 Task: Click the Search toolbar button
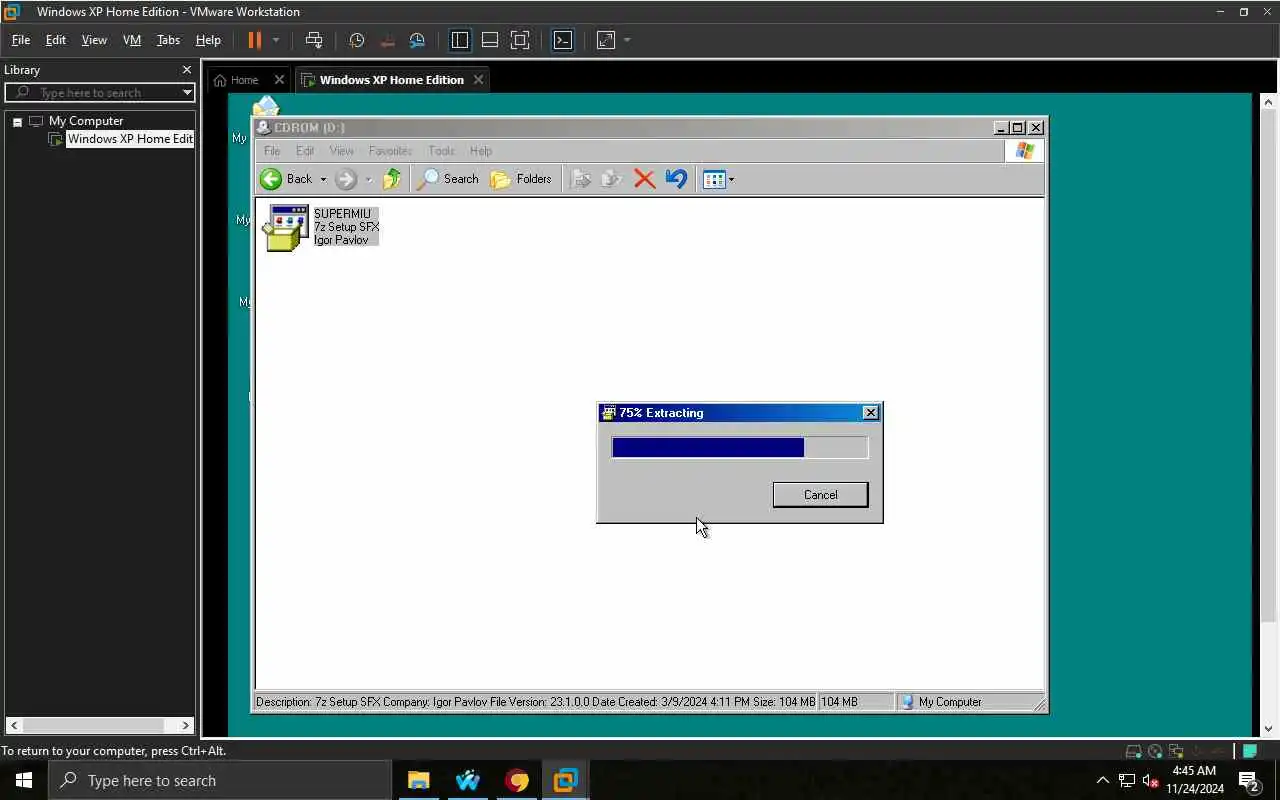(448, 179)
